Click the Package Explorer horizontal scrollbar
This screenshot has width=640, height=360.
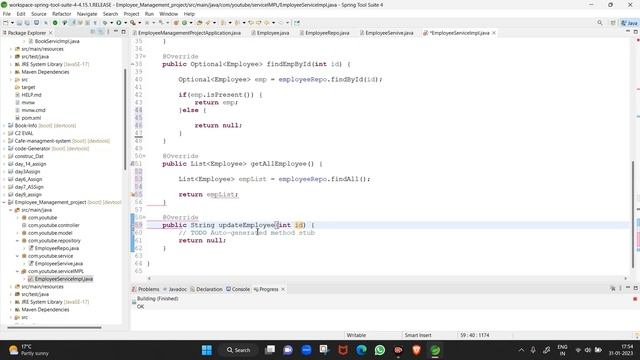[x=54, y=327]
